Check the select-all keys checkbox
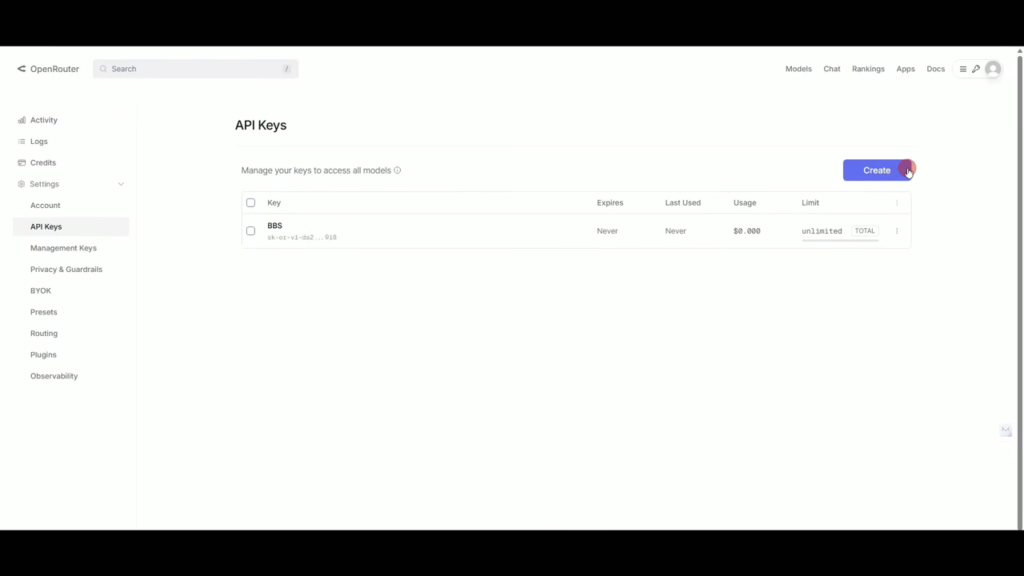 coord(250,202)
